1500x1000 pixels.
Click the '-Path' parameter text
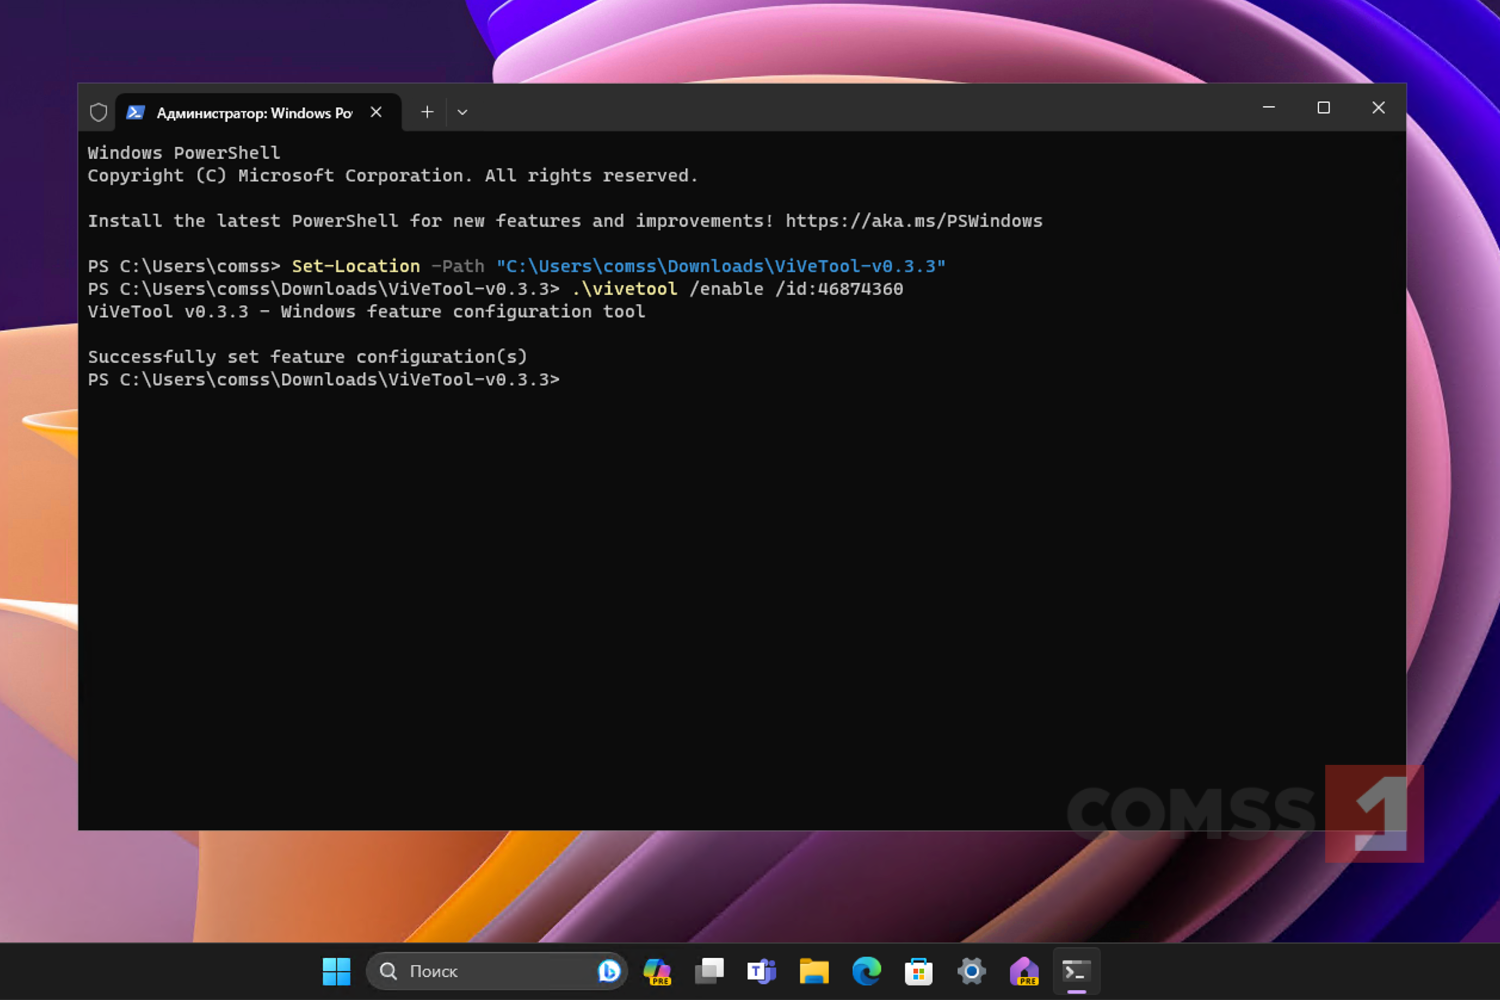click(x=458, y=266)
